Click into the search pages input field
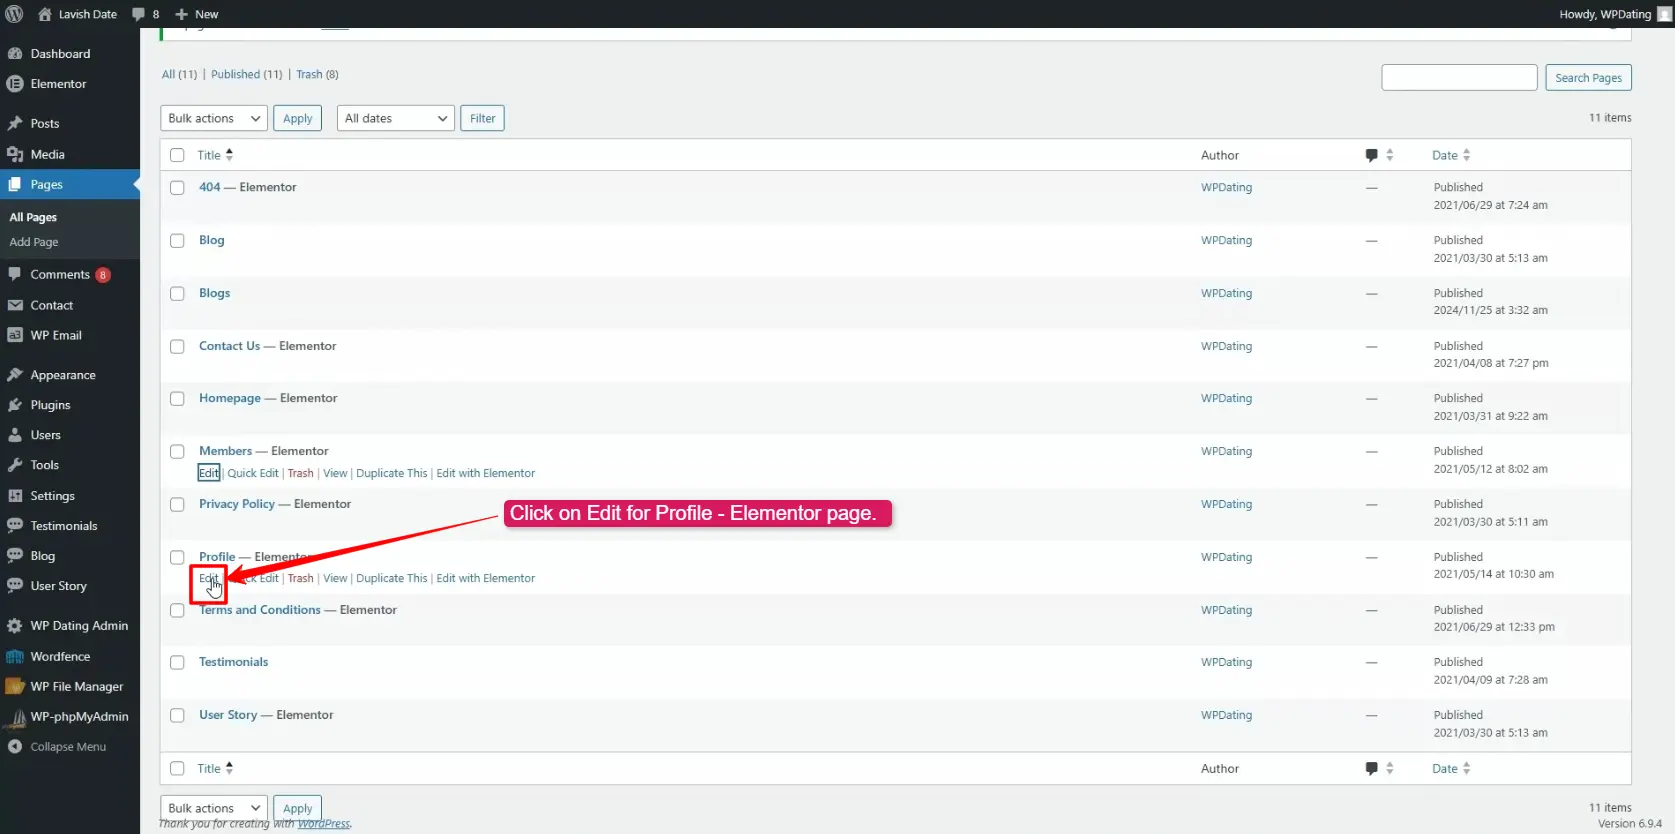 (1458, 78)
